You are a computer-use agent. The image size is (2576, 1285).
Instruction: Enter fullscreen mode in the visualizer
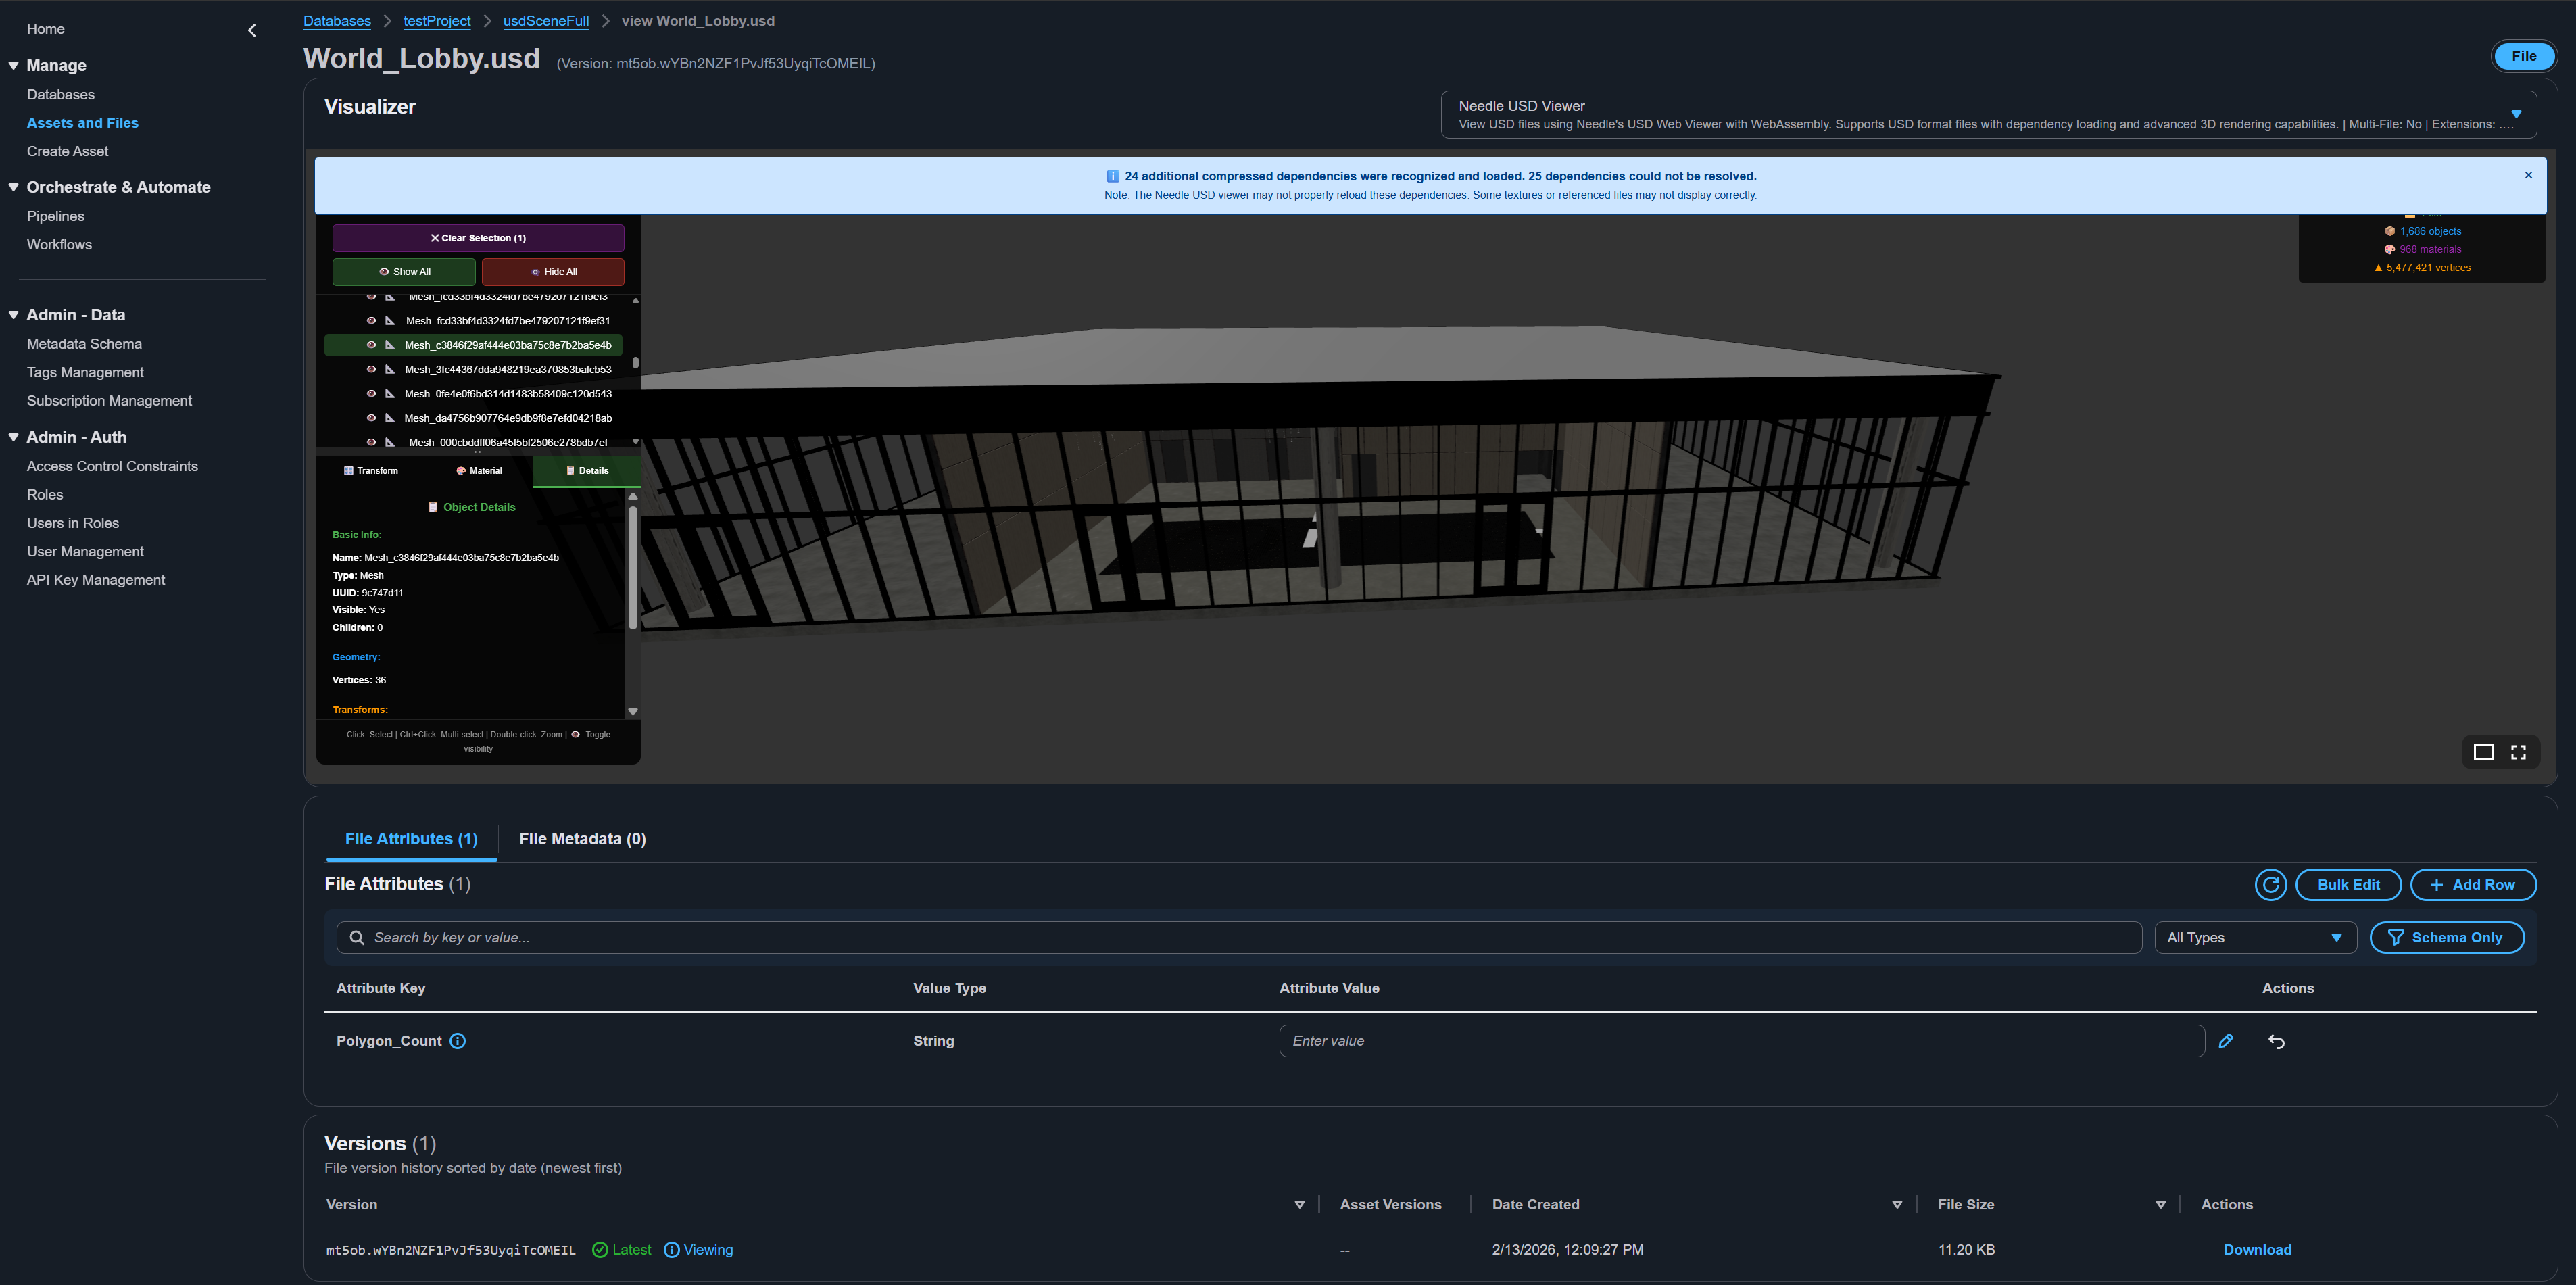click(x=2518, y=752)
